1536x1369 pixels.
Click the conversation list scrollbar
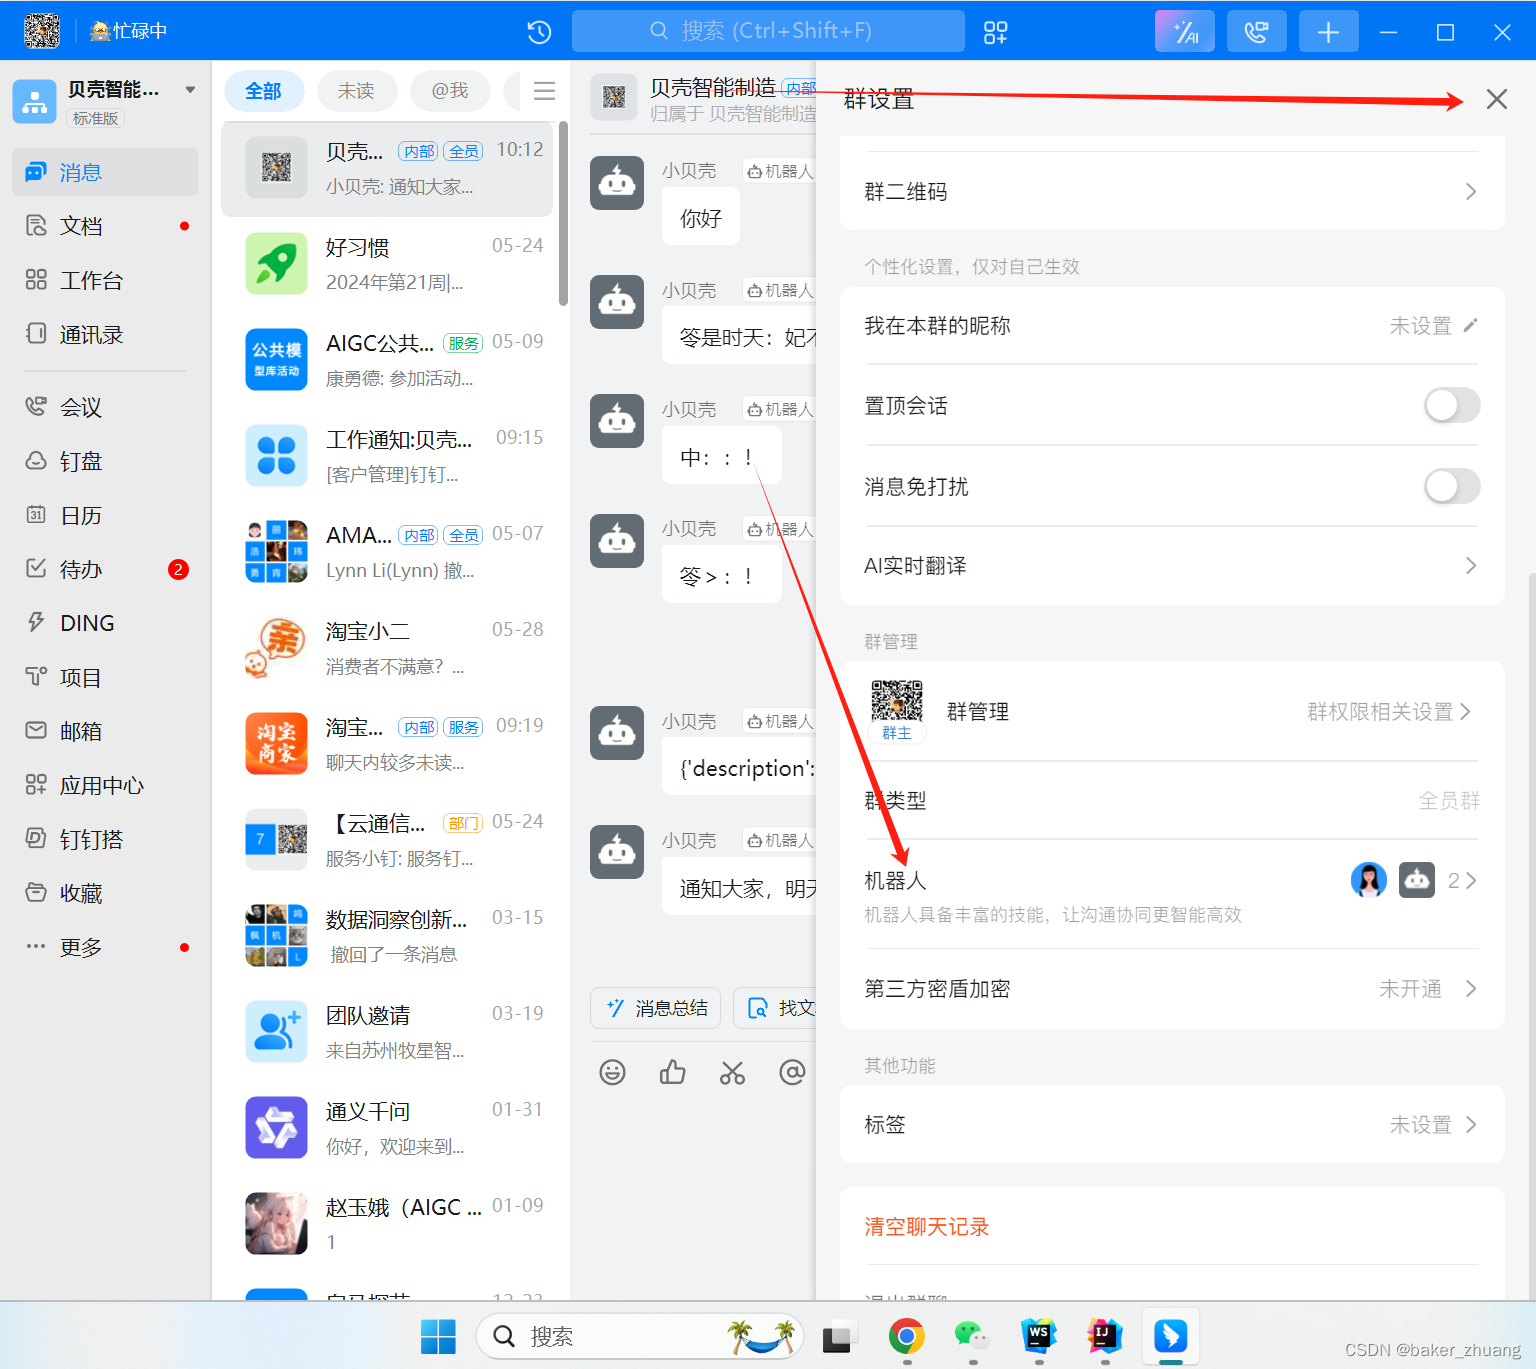pyautogui.click(x=563, y=213)
